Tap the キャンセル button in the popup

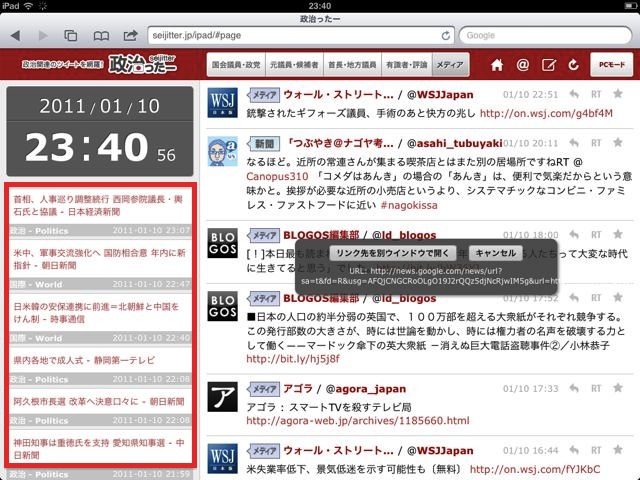click(x=496, y=253)
